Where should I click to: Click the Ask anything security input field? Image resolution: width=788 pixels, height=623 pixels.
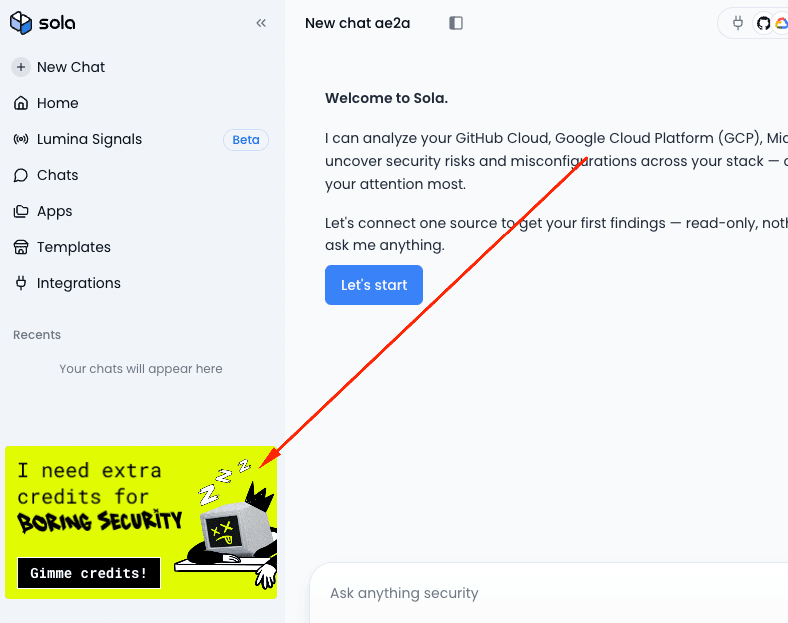coord(549,593)
